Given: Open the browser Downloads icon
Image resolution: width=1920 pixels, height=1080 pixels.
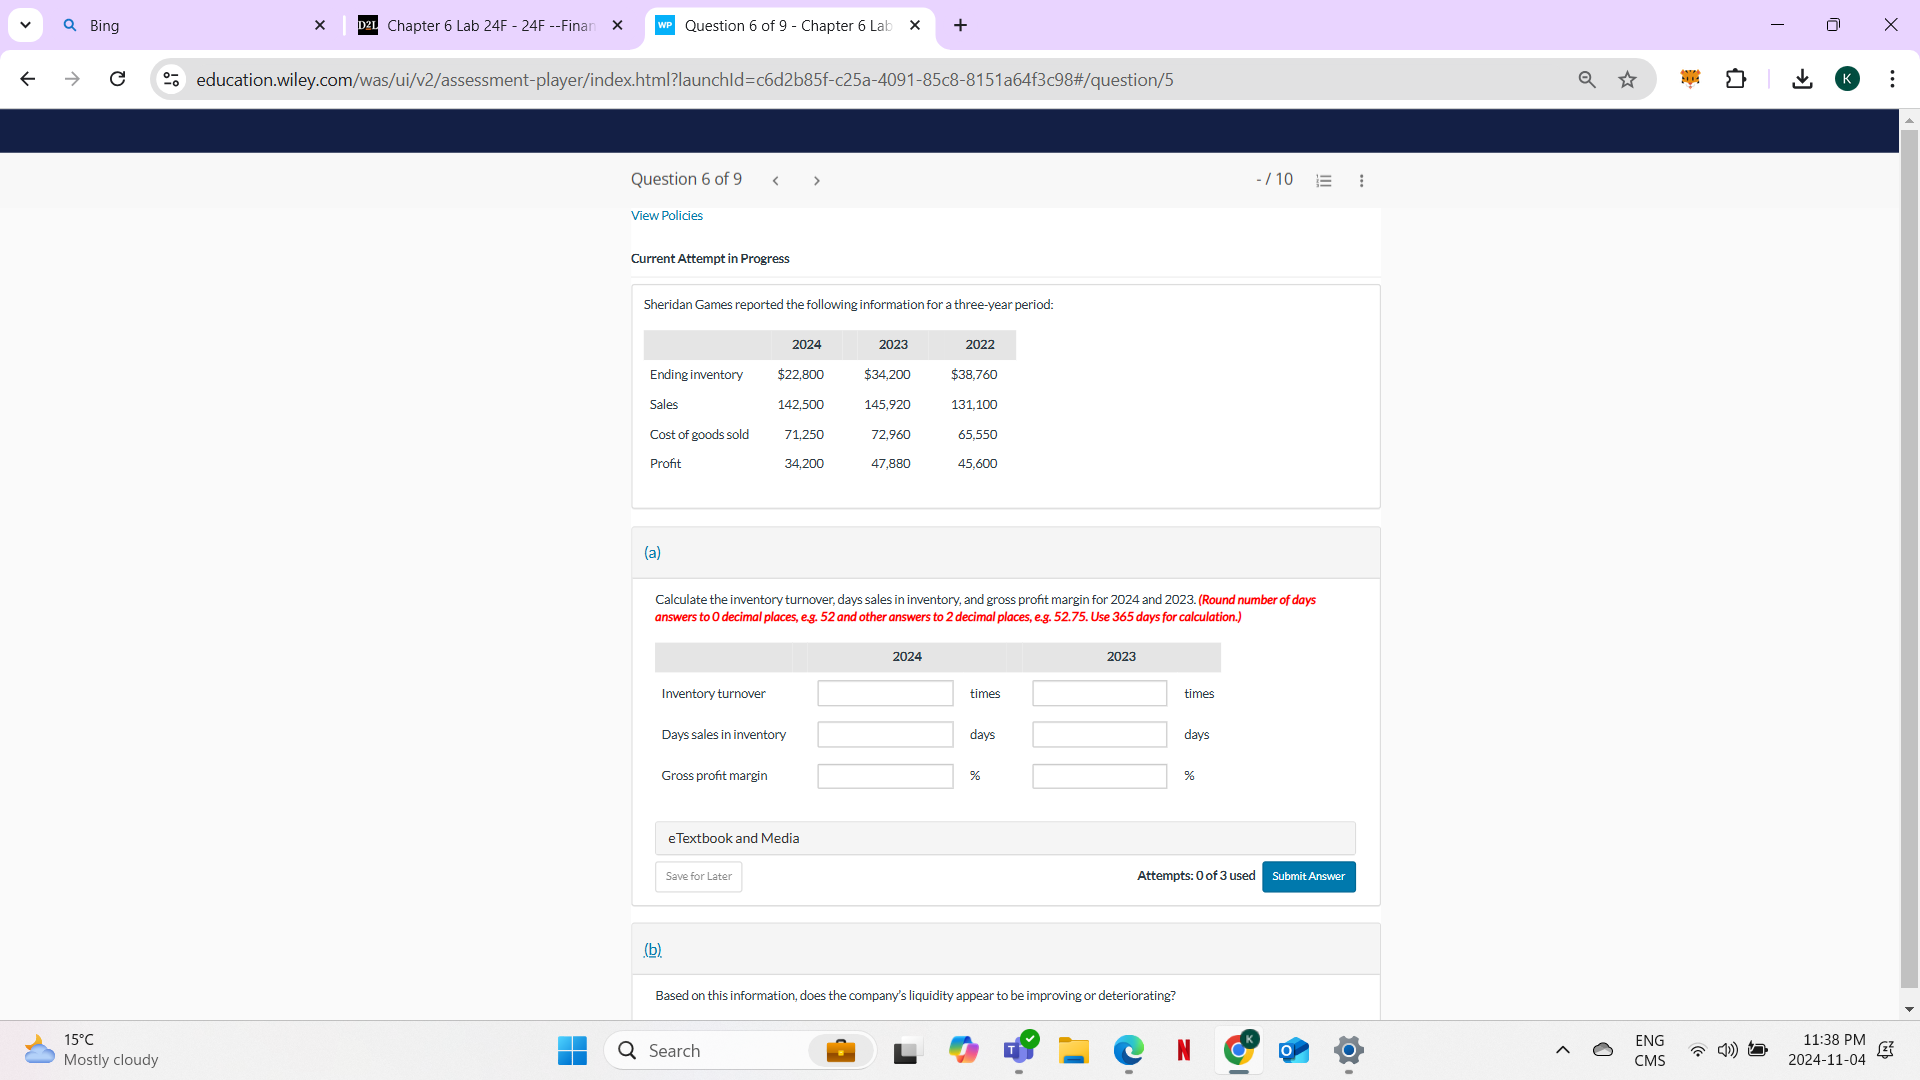Looking at the screenshot, I should click(x=1801, y=79).
